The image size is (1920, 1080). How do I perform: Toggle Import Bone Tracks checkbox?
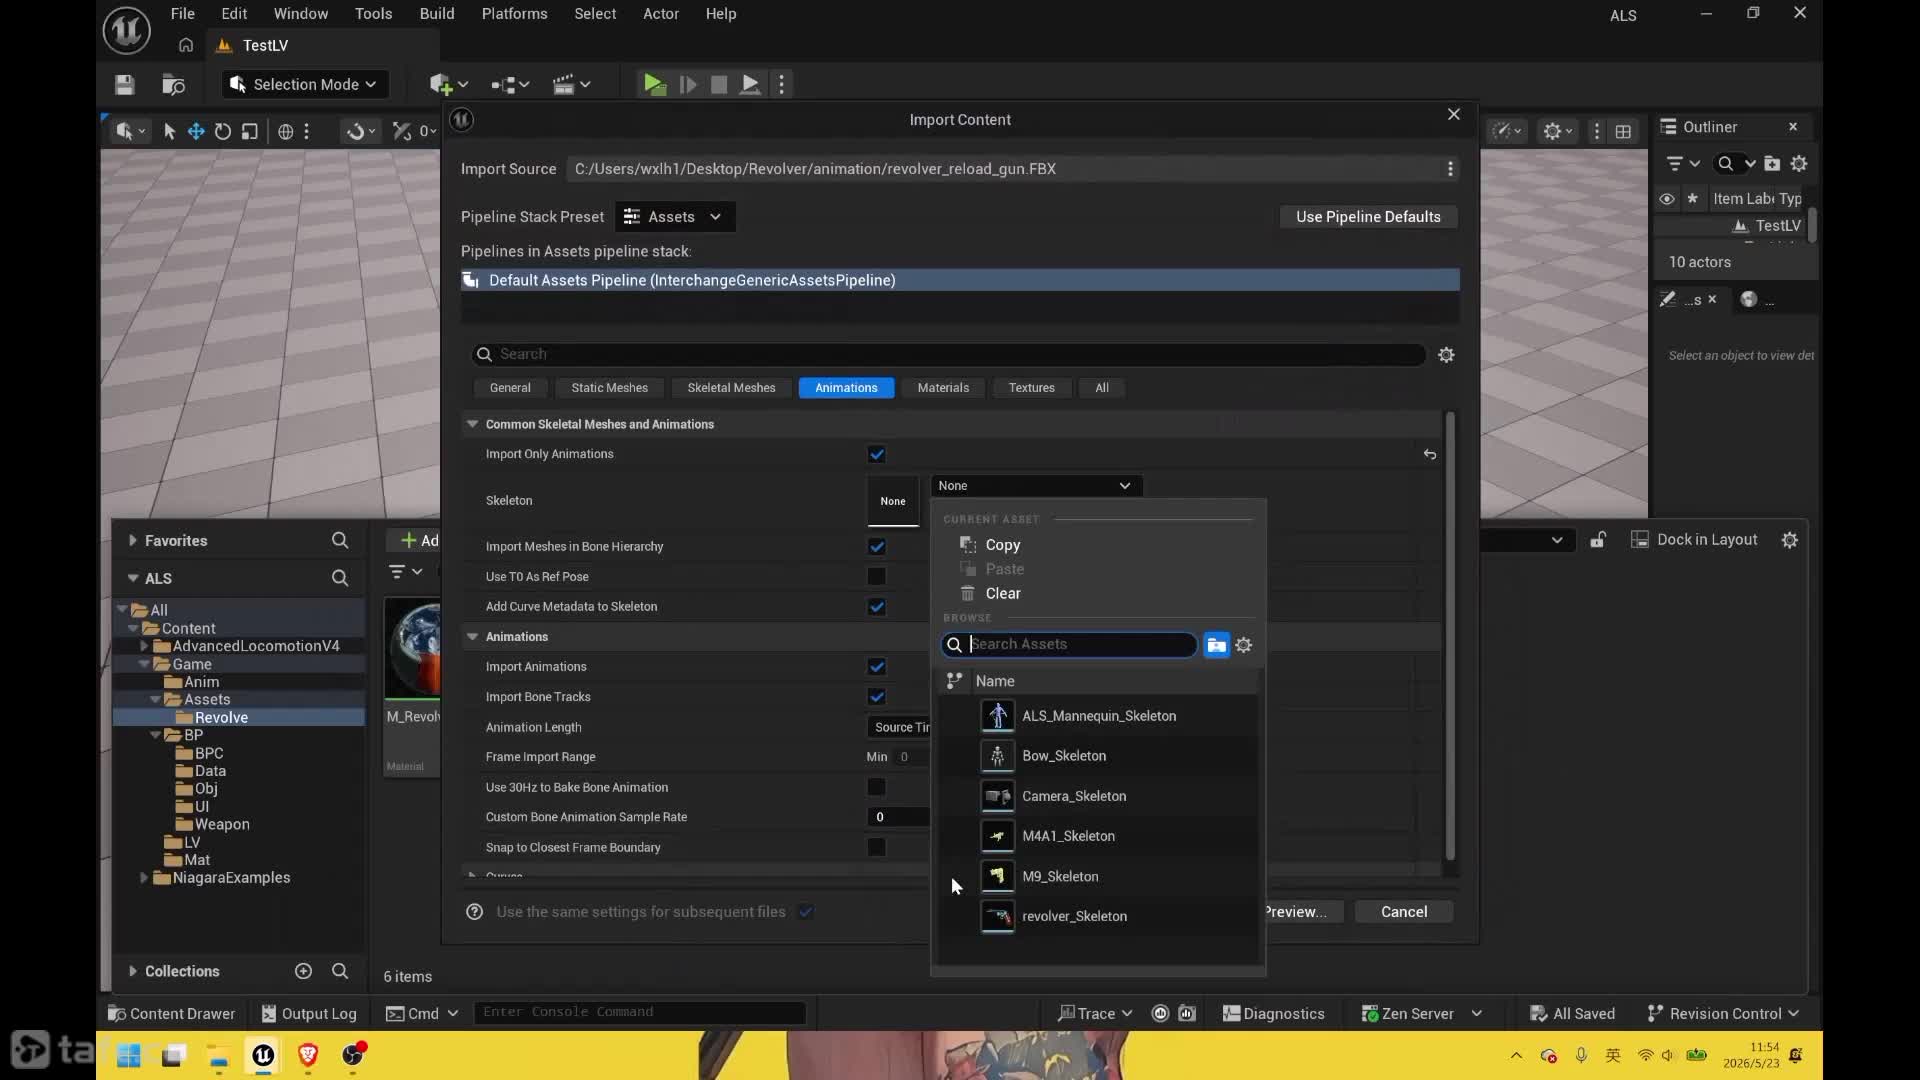(877, 697)
